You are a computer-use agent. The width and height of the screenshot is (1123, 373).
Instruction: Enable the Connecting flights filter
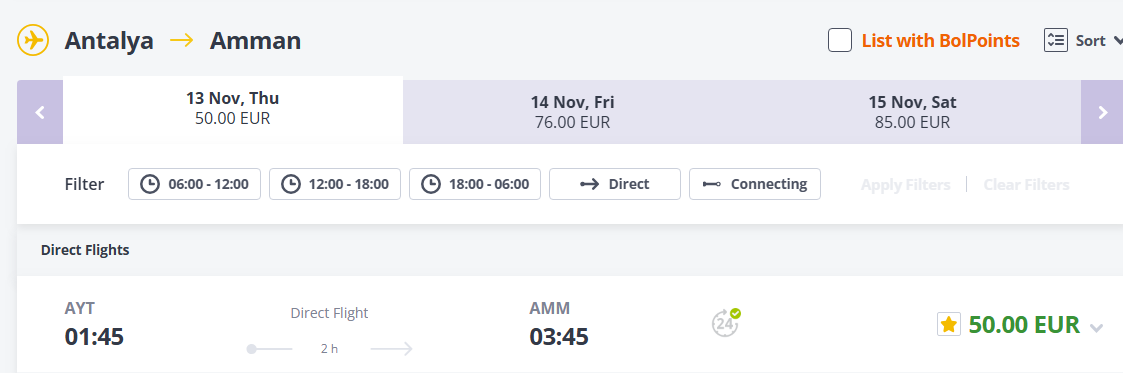755,184
